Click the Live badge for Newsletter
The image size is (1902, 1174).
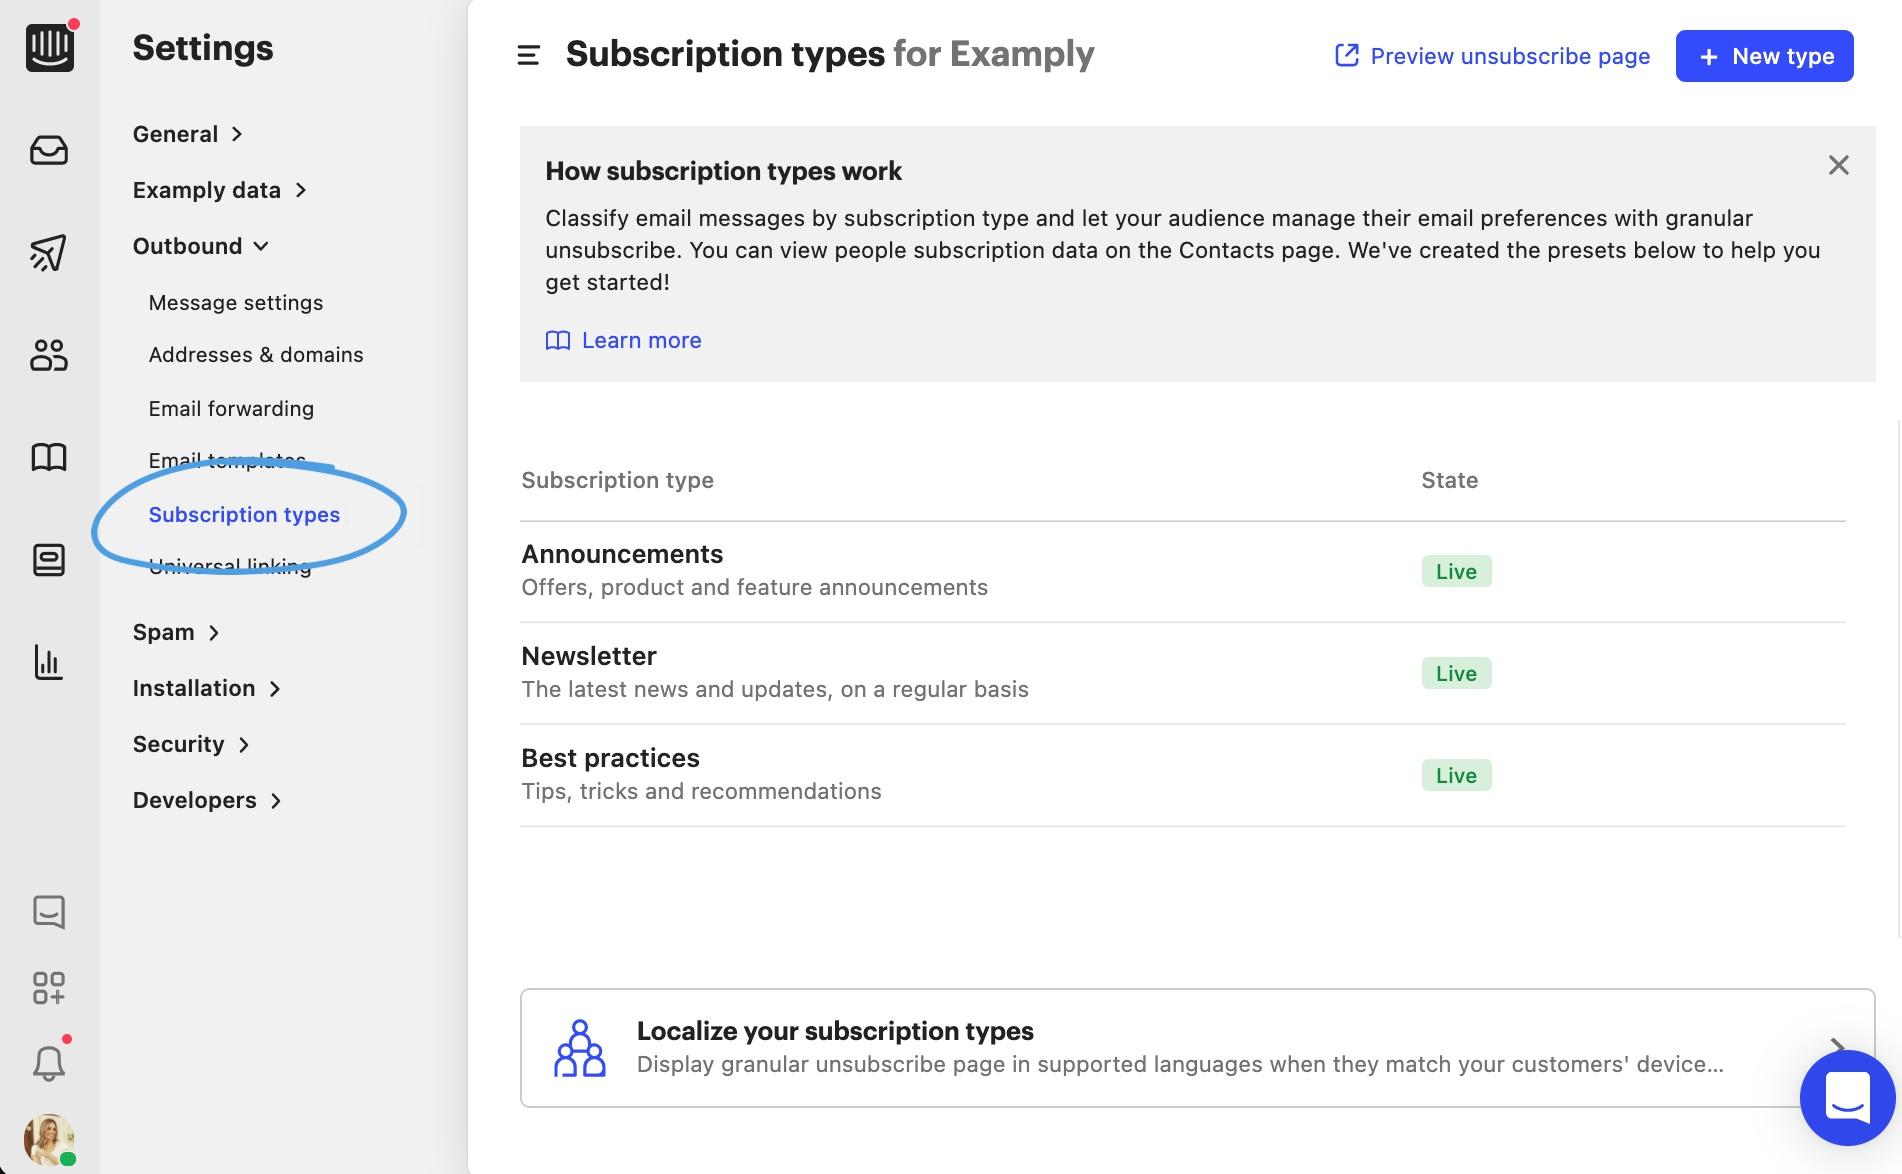click(1456, 673)
